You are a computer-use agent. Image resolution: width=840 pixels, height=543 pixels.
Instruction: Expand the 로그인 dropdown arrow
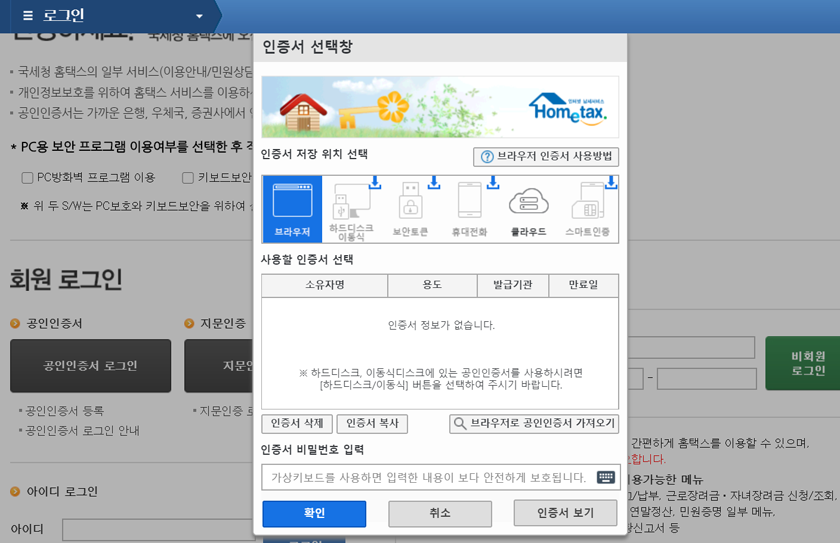coord(199,16)
